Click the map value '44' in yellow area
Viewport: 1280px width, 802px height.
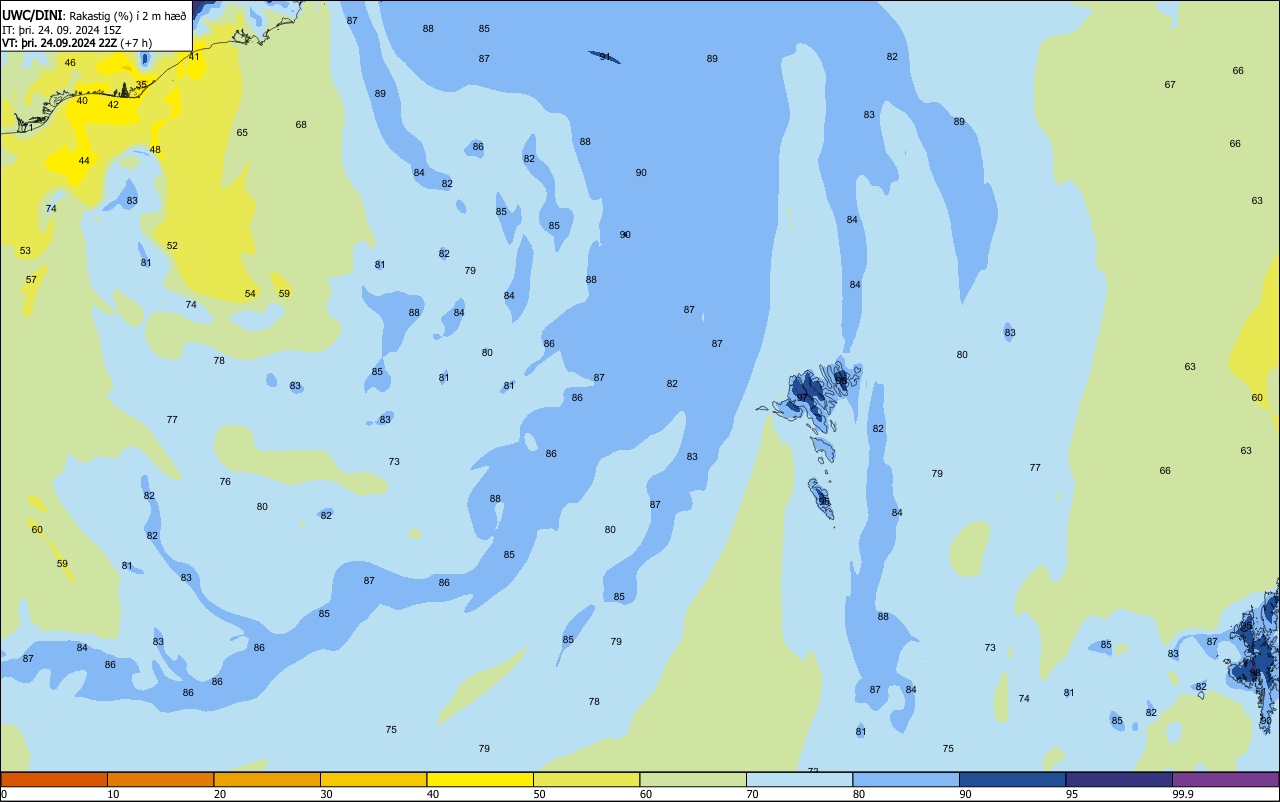[84, 161]
